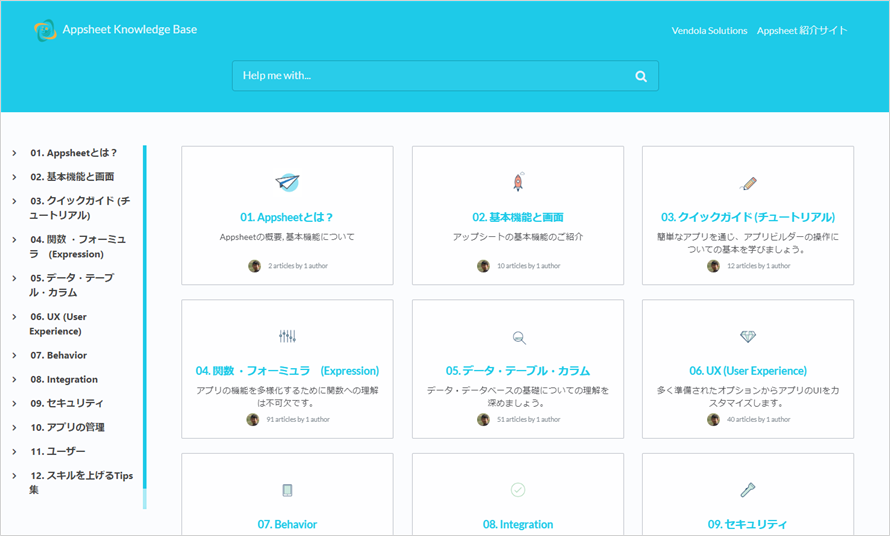
Task: Open sidebar item 05. データ・テーブル・カラム
Action: 72,285
